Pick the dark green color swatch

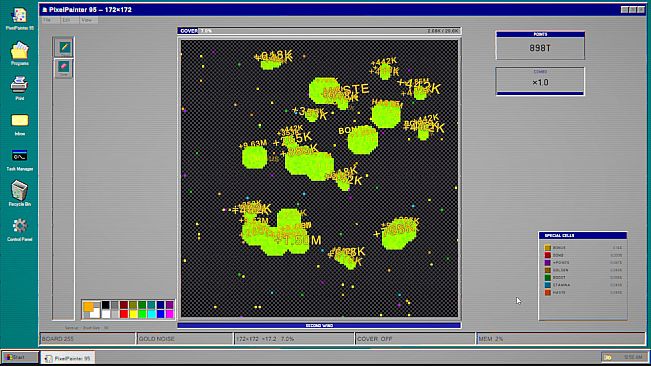coord(142,305)
